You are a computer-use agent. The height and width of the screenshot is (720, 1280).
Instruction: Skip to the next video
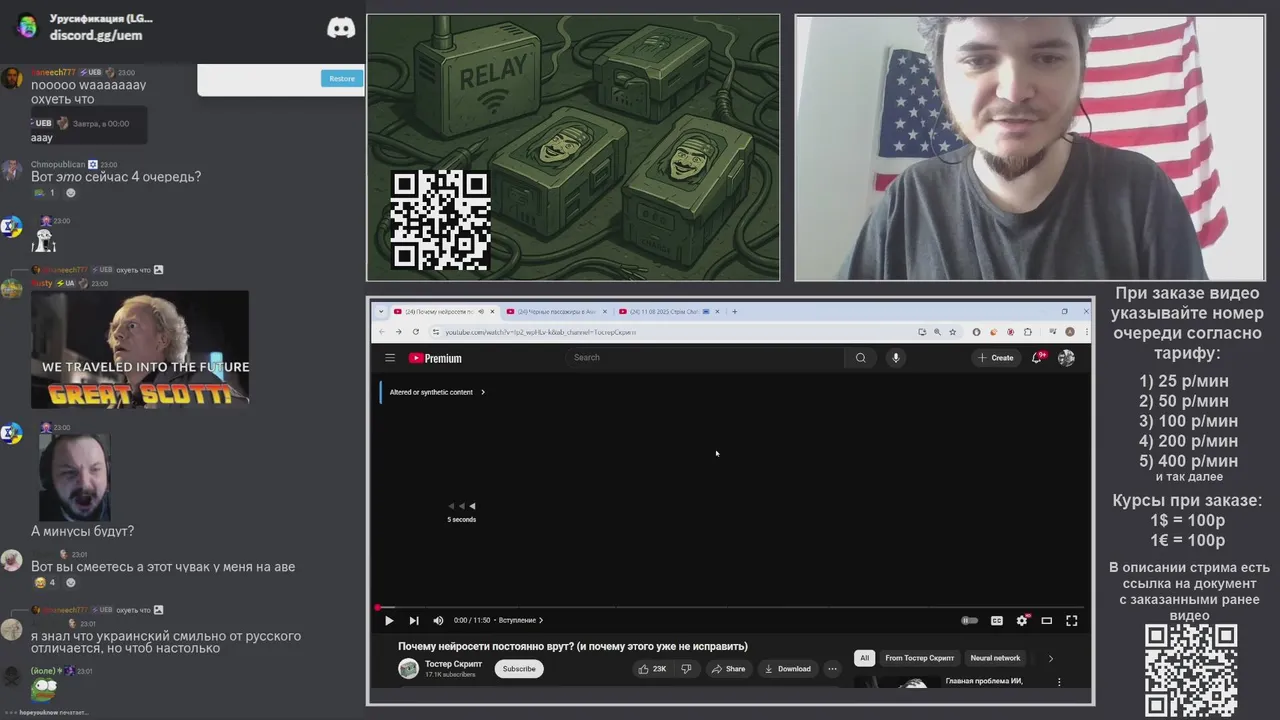click(x=414, y=621)
